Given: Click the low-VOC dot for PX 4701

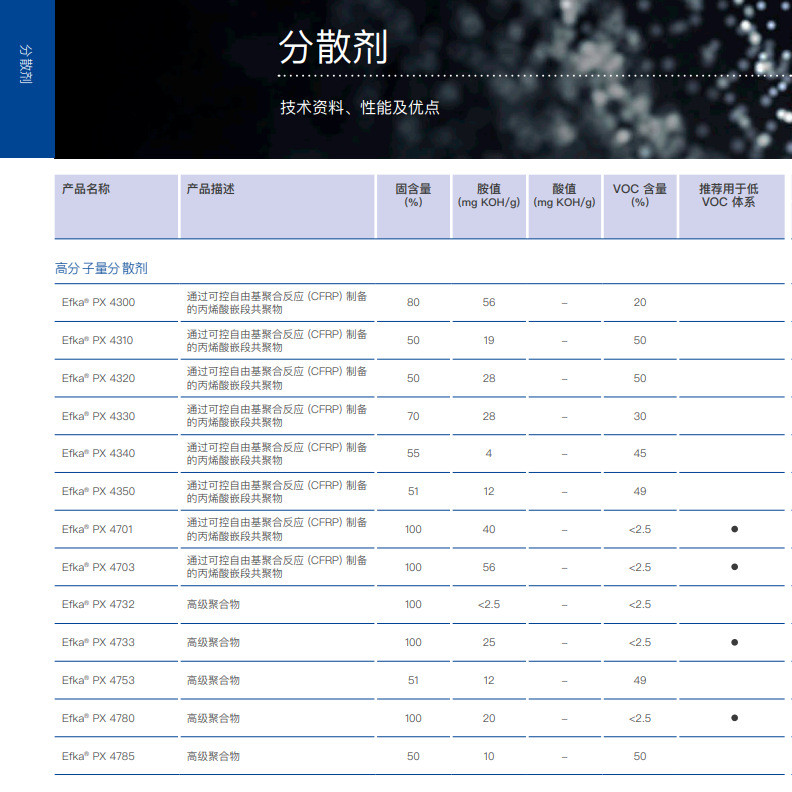Looking at the screenshot, I should (734, 529).
